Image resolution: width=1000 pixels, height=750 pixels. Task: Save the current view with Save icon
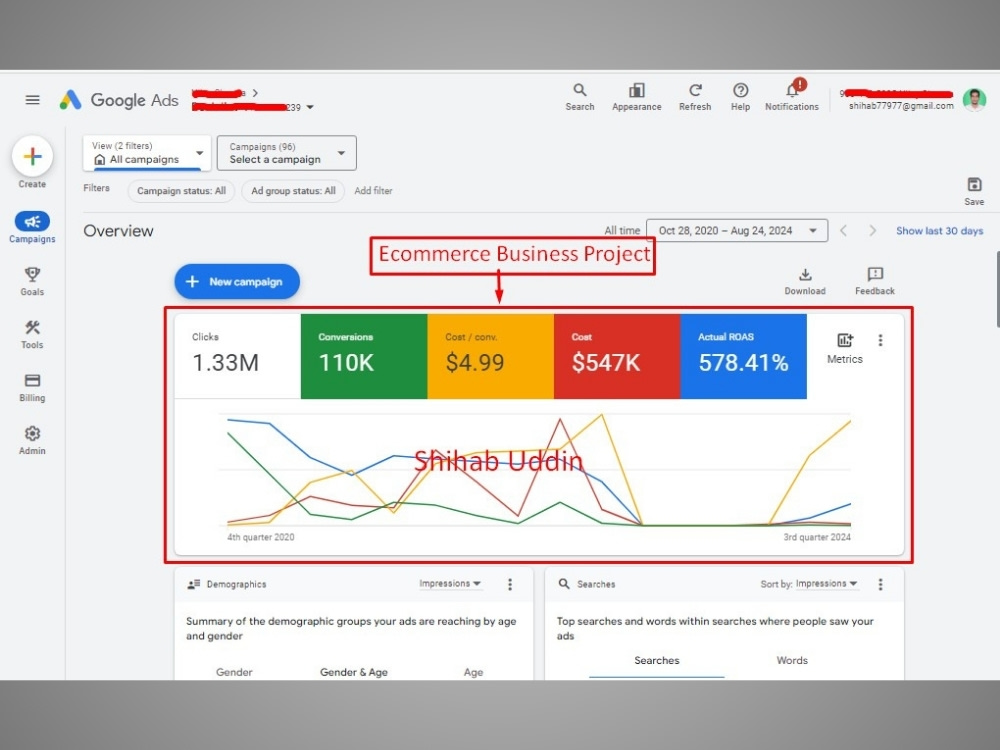click(974, 191)
